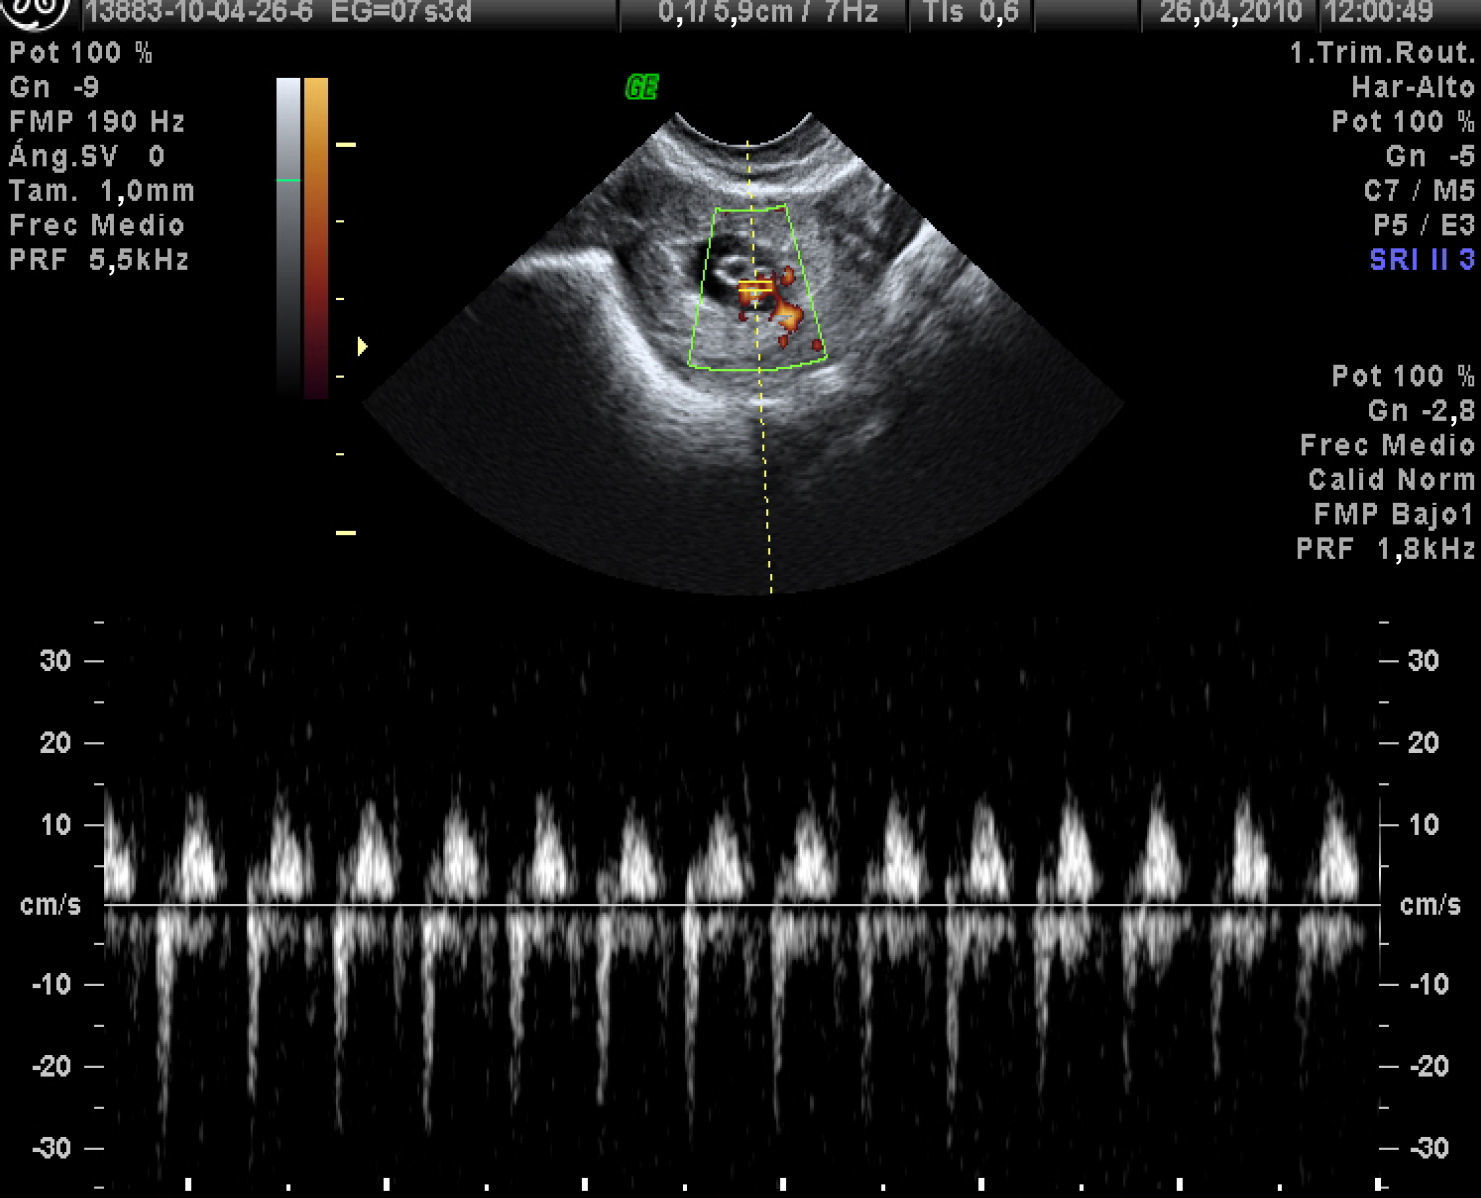Click the GE logo in the top-left corner
This screenshot has height=1198, width=1481.
37,12
